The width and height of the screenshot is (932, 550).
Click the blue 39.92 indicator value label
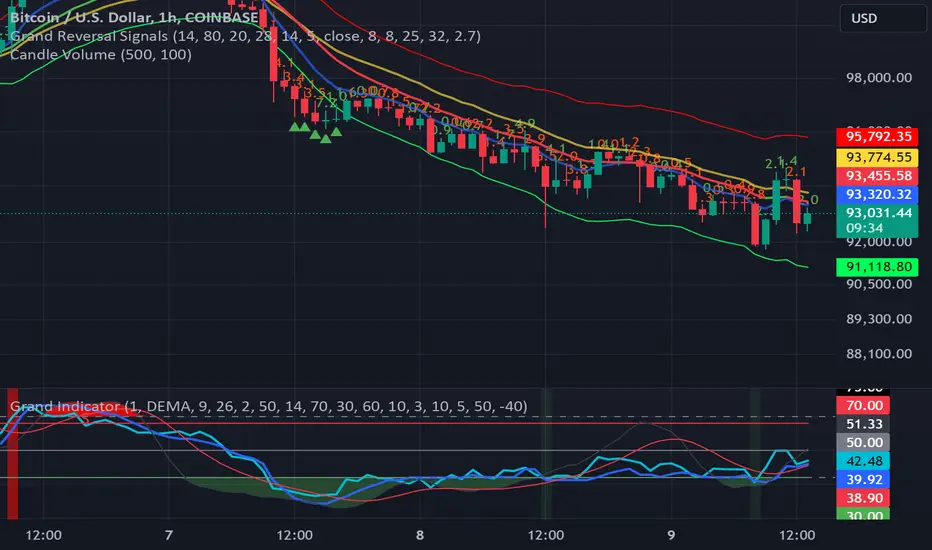point(863,479)
